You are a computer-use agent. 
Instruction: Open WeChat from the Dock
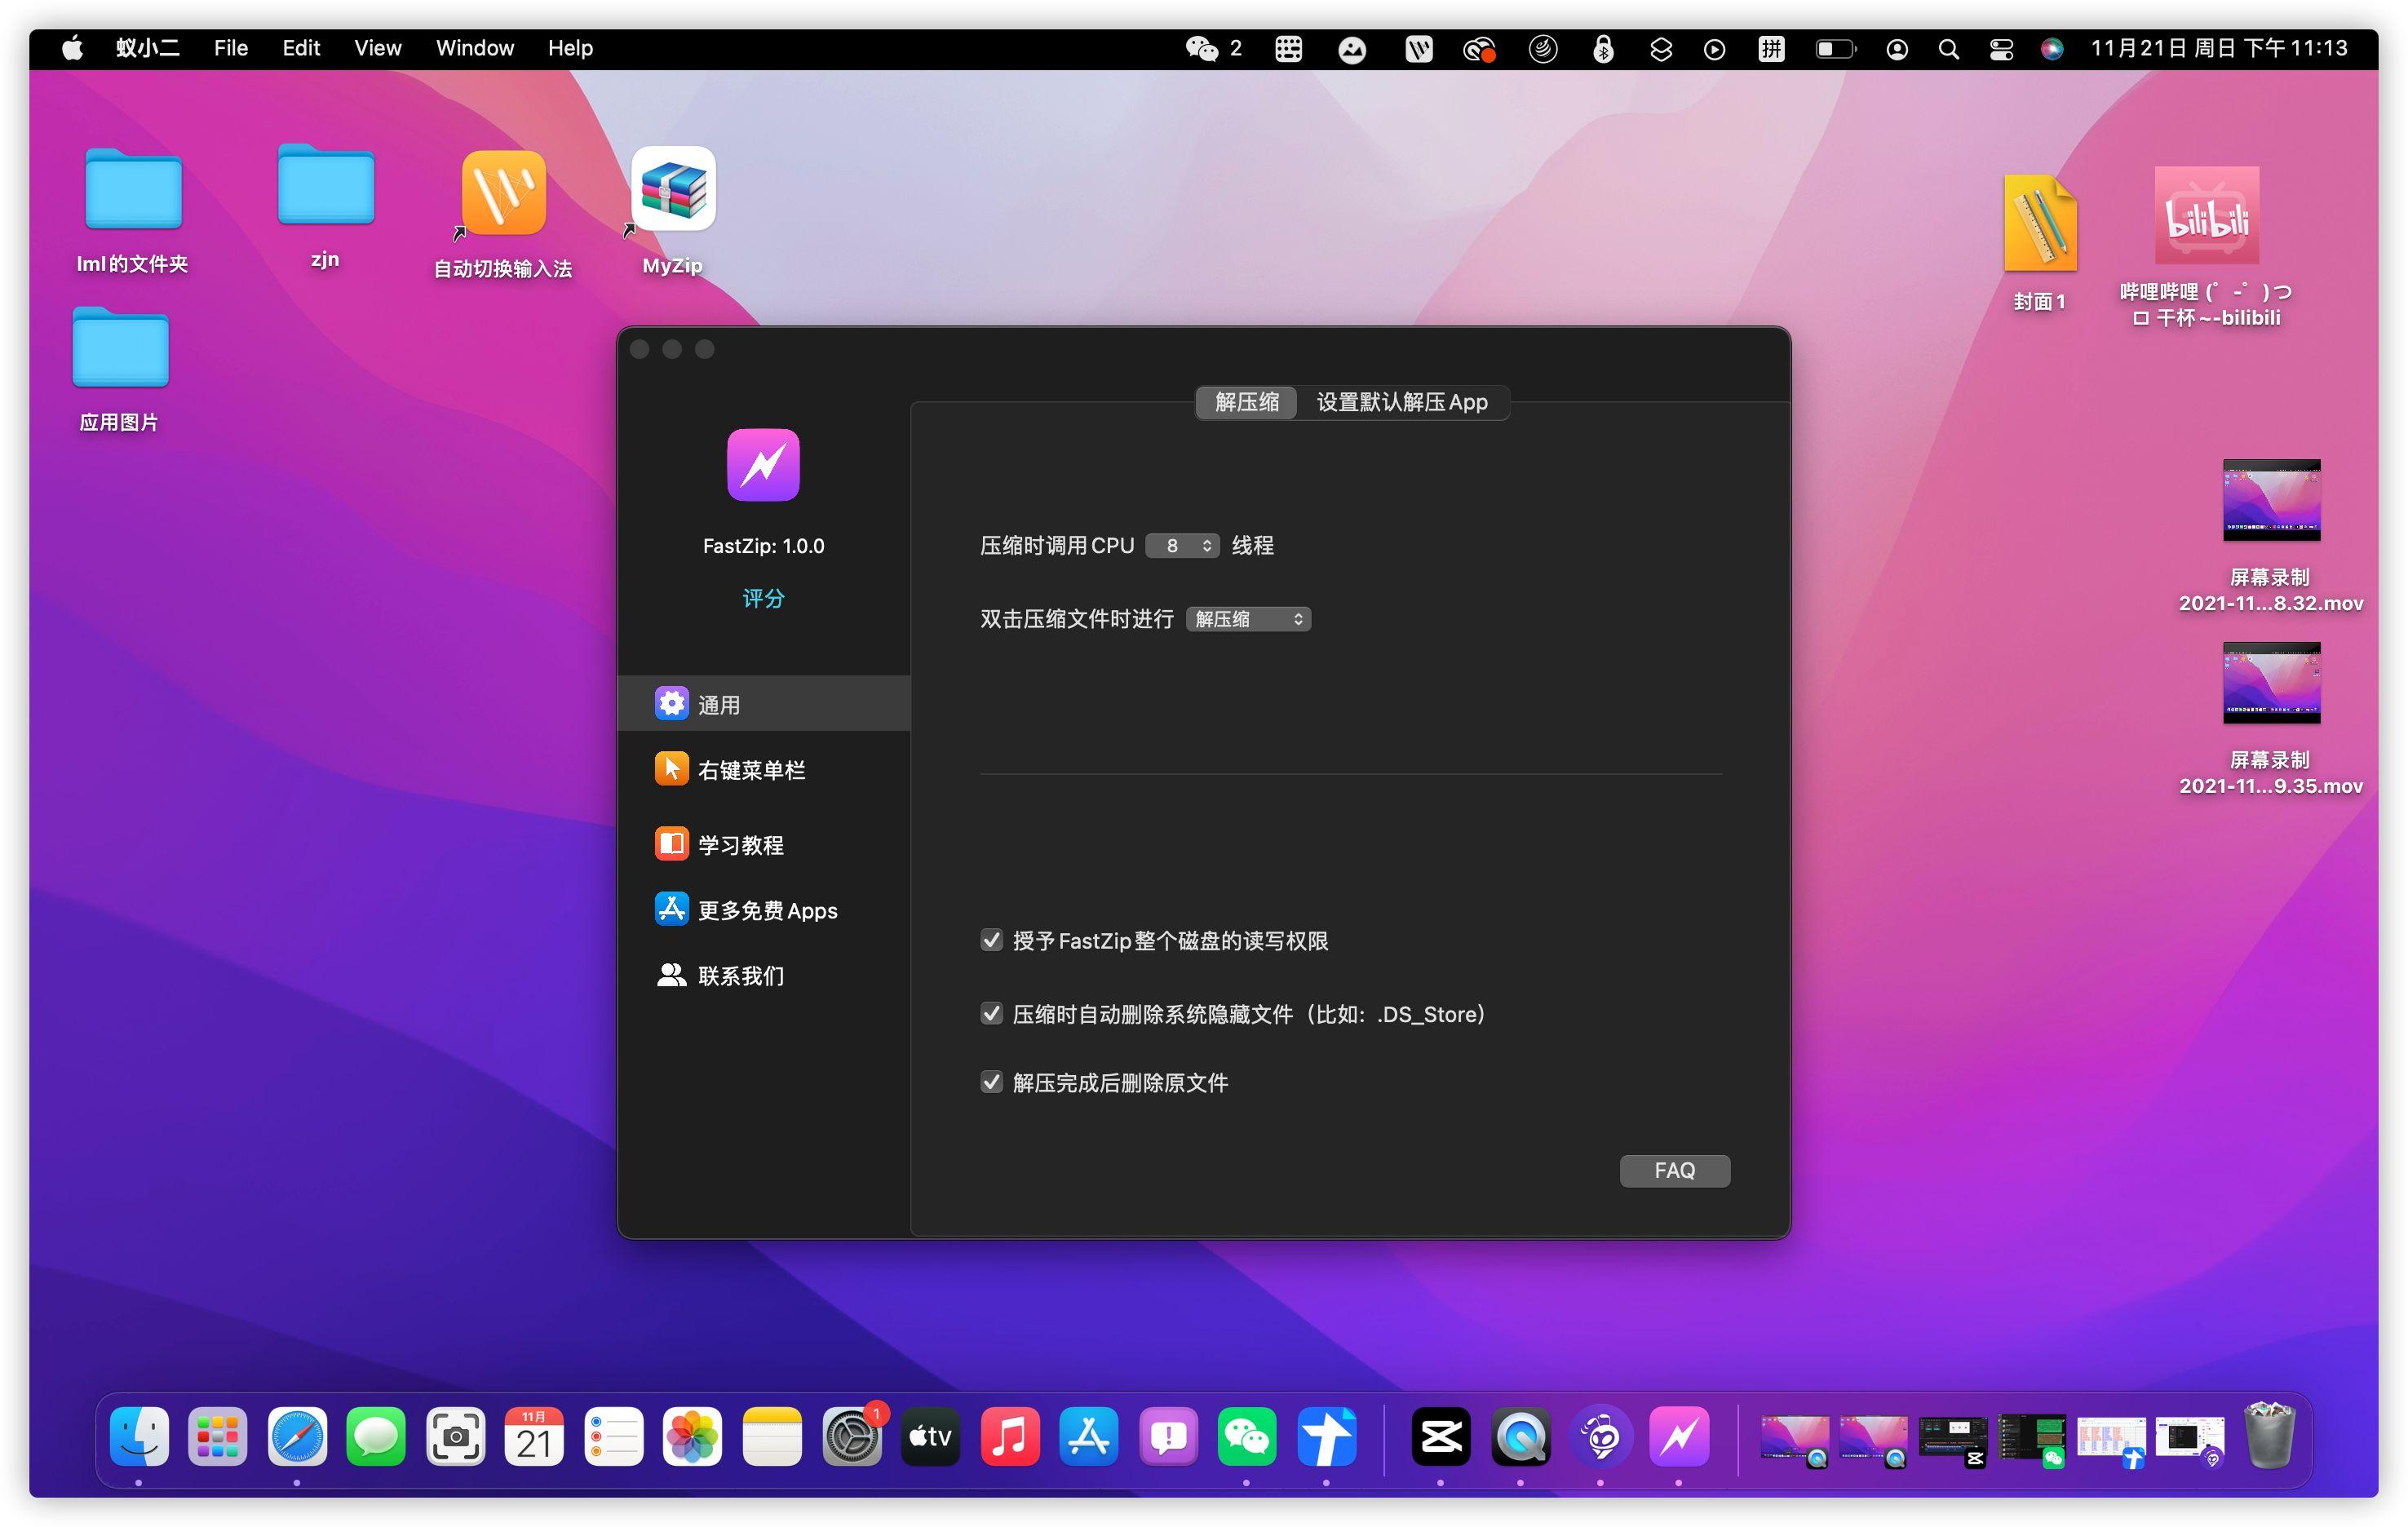(1247, 1437)
